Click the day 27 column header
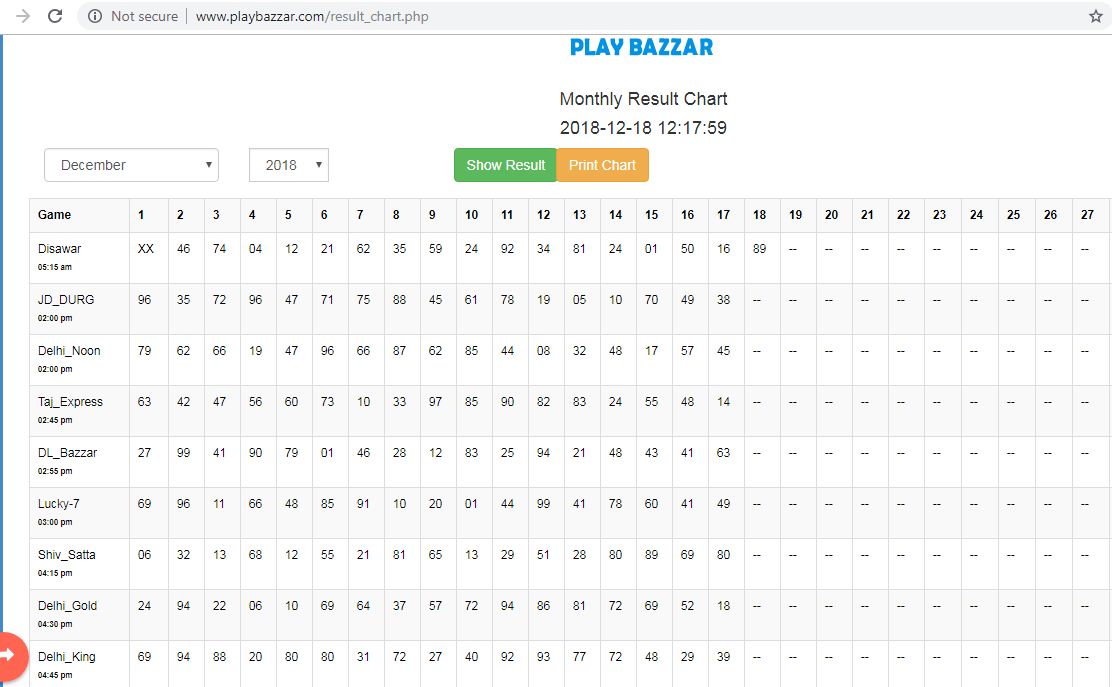The image size is (1112, 687). coord(1087,214)
